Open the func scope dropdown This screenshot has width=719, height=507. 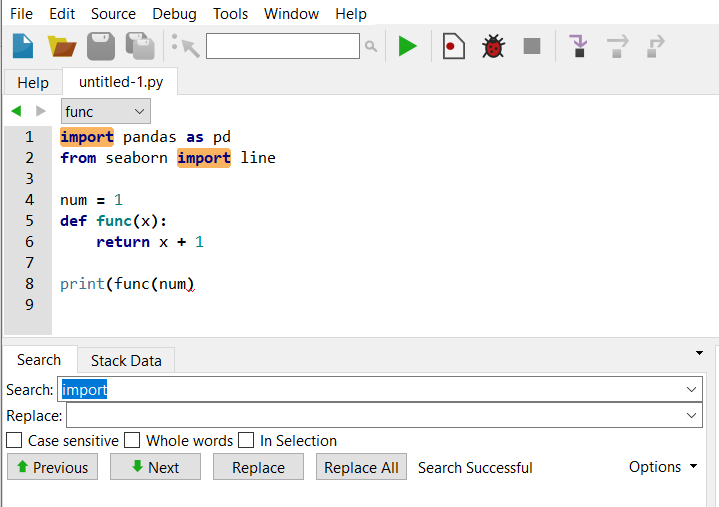[x=105, y=111]
